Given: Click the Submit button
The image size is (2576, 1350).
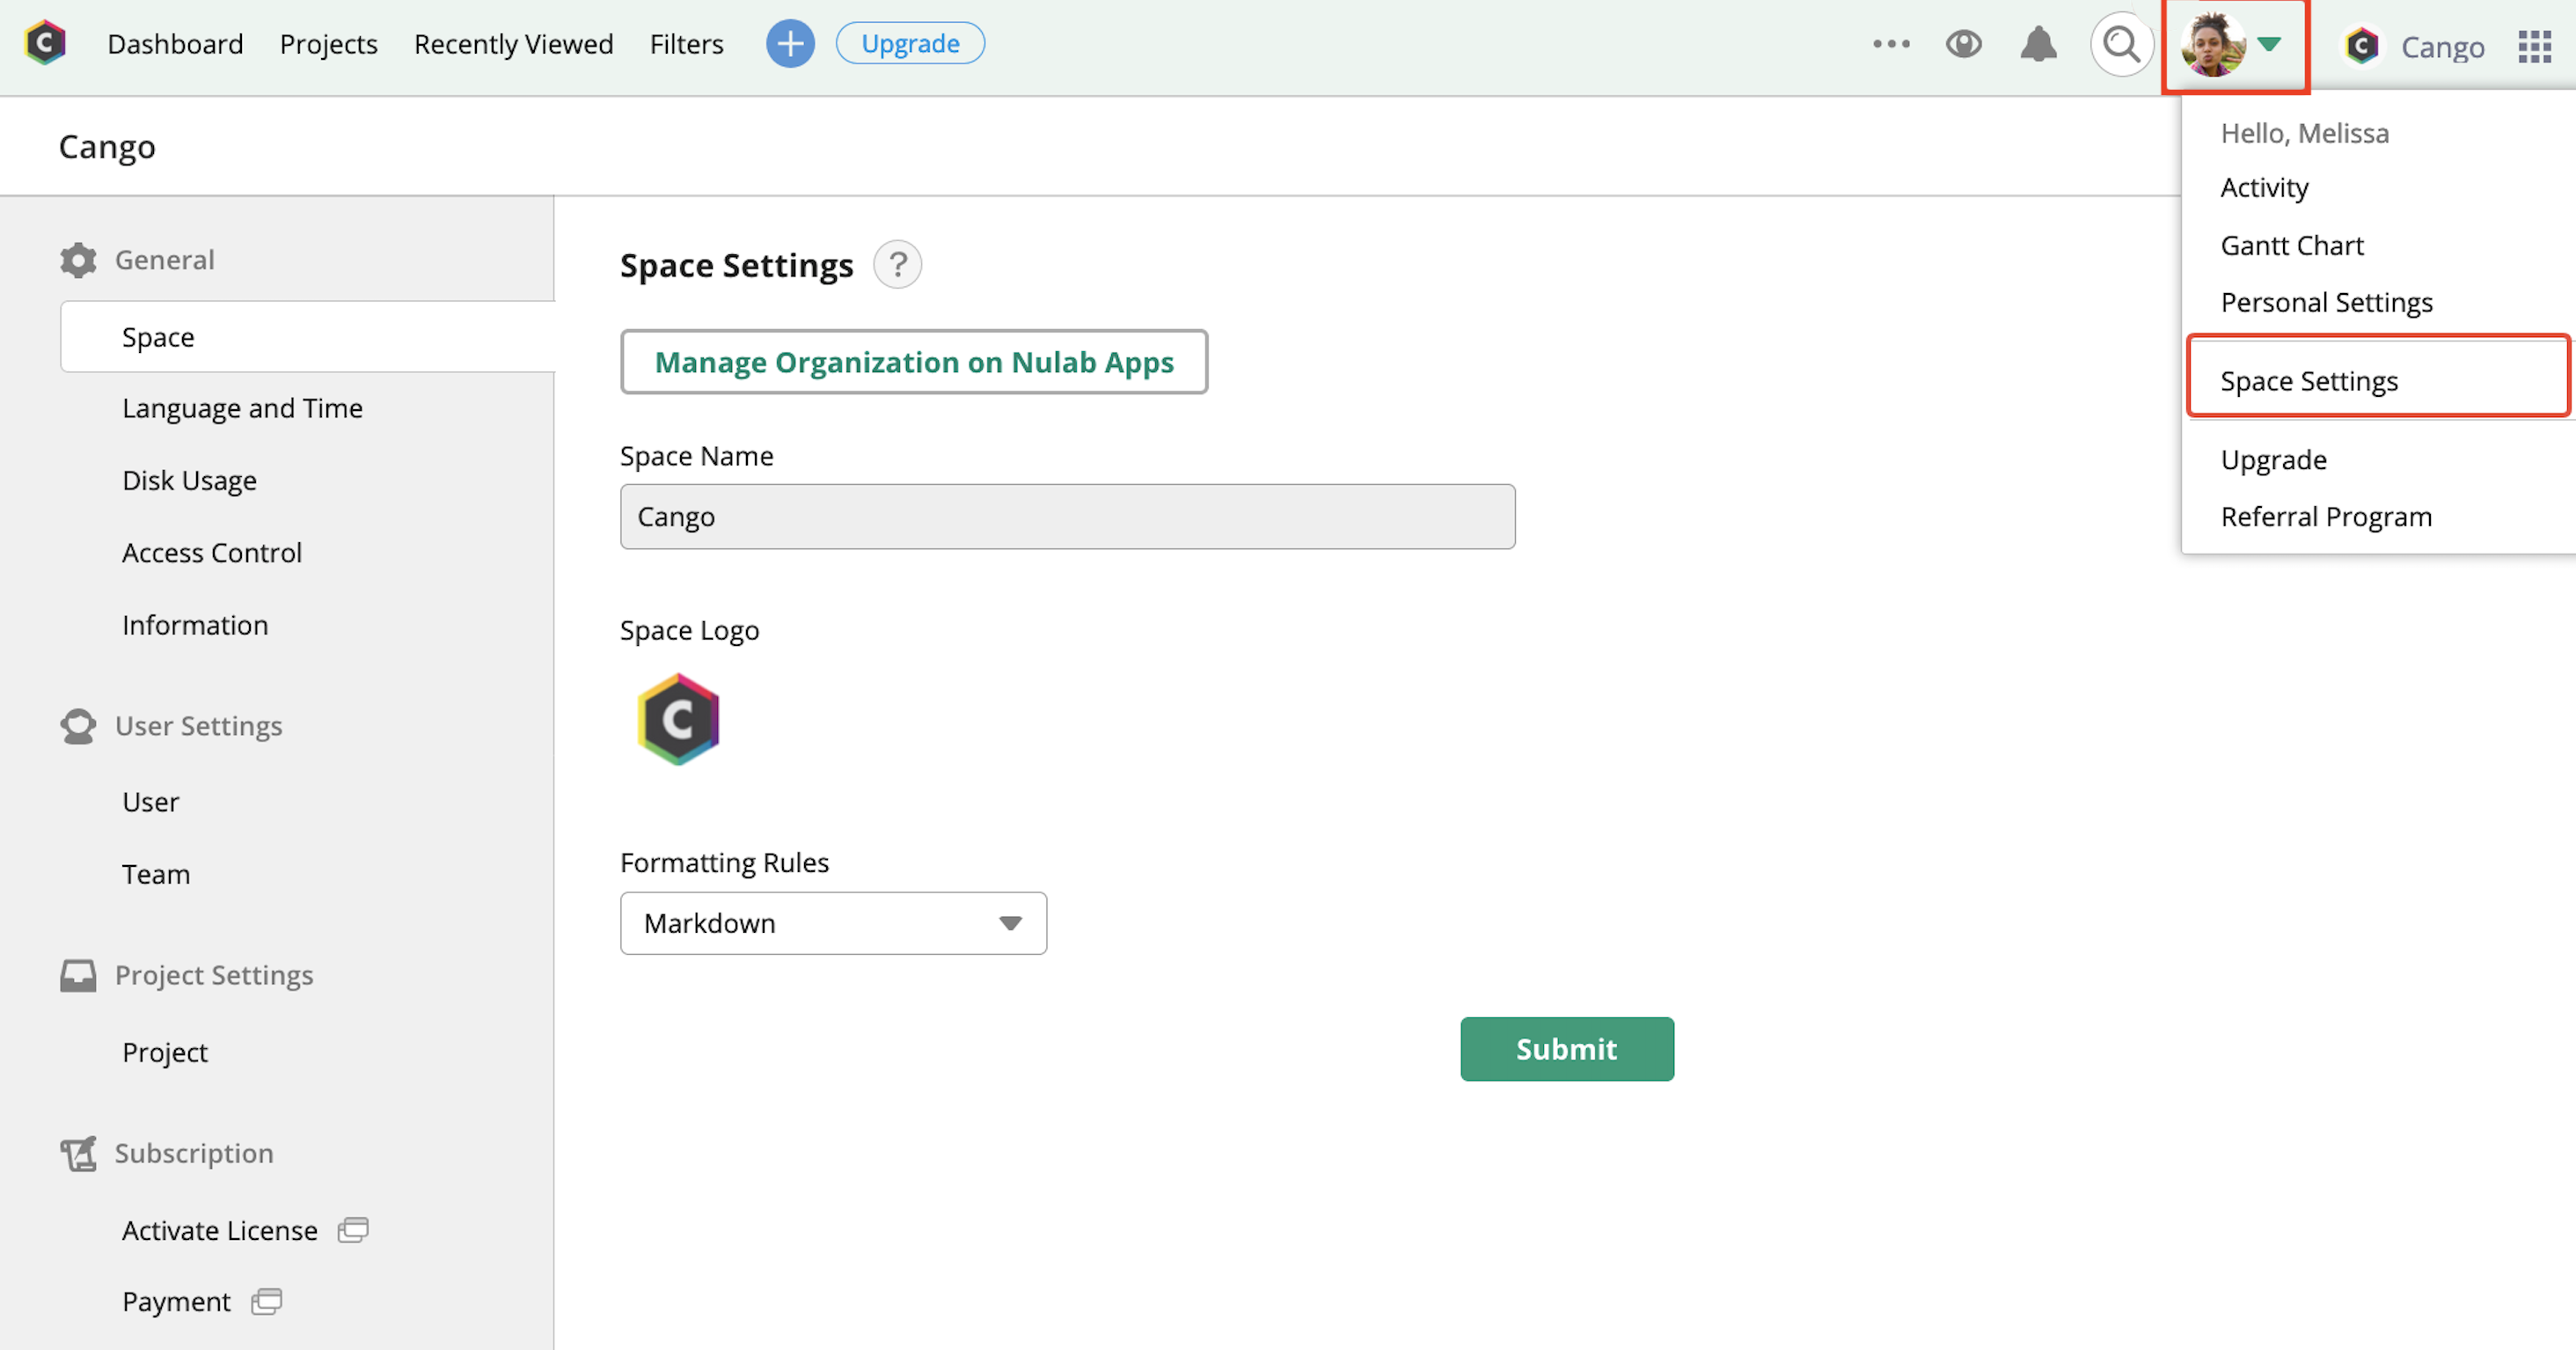Looking at the screenshot, I should click(x=1567, y=1049).
